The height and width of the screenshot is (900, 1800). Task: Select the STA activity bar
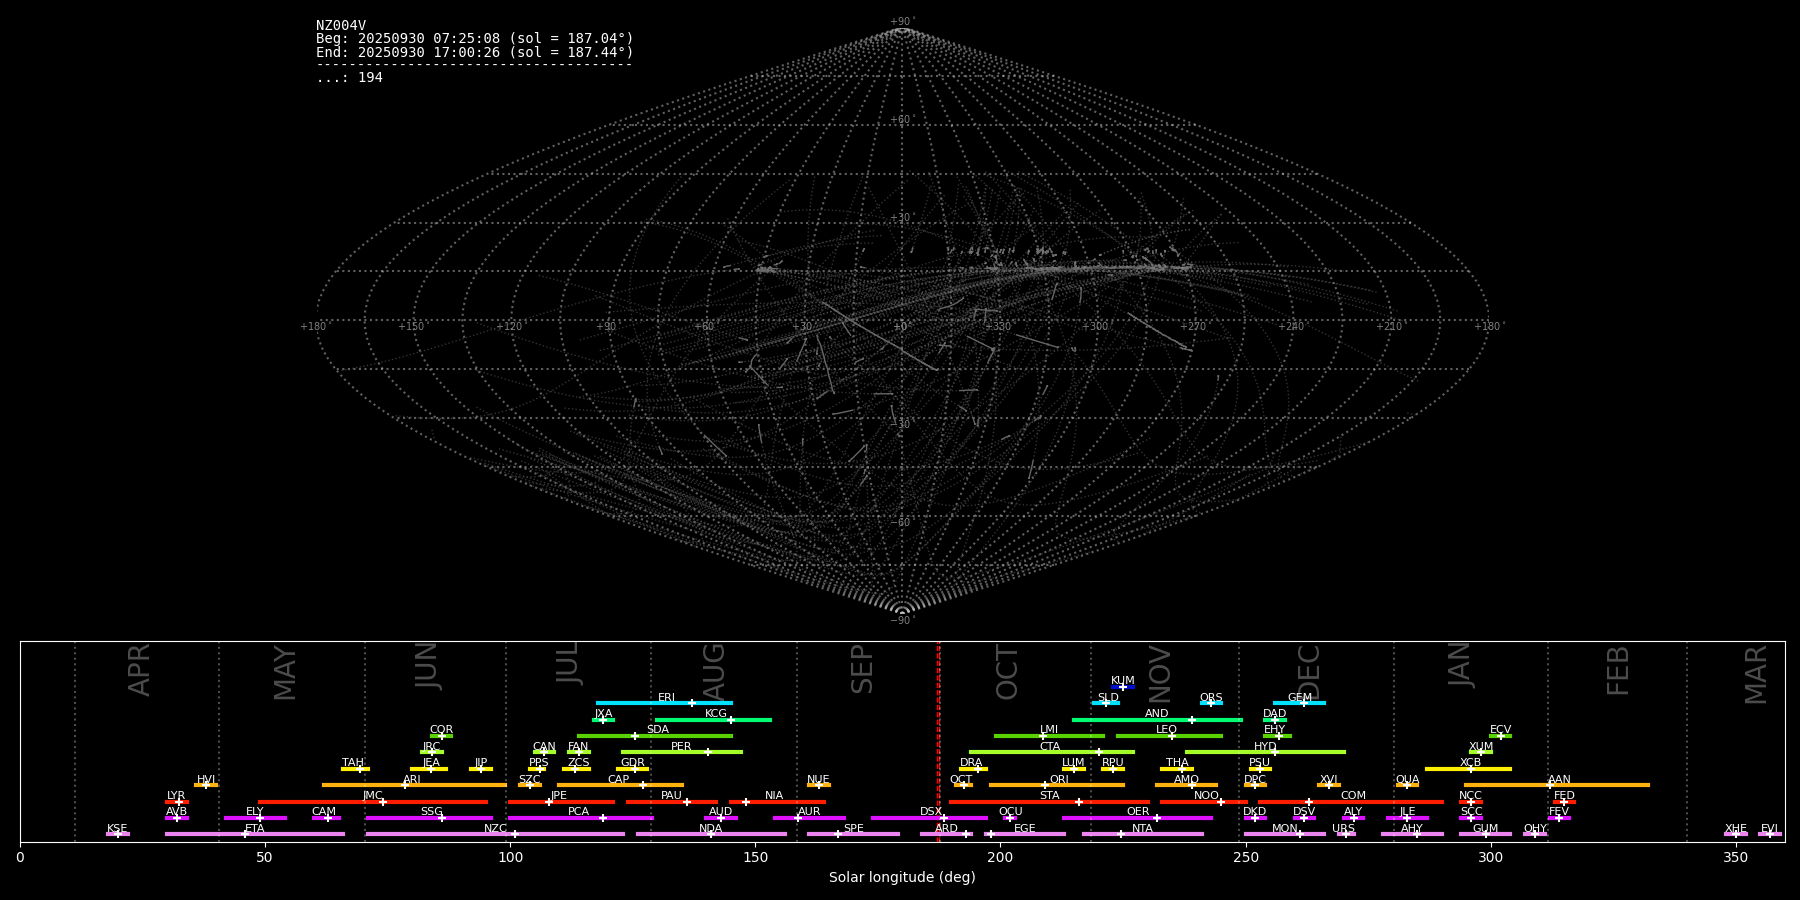pos(1049,802)
